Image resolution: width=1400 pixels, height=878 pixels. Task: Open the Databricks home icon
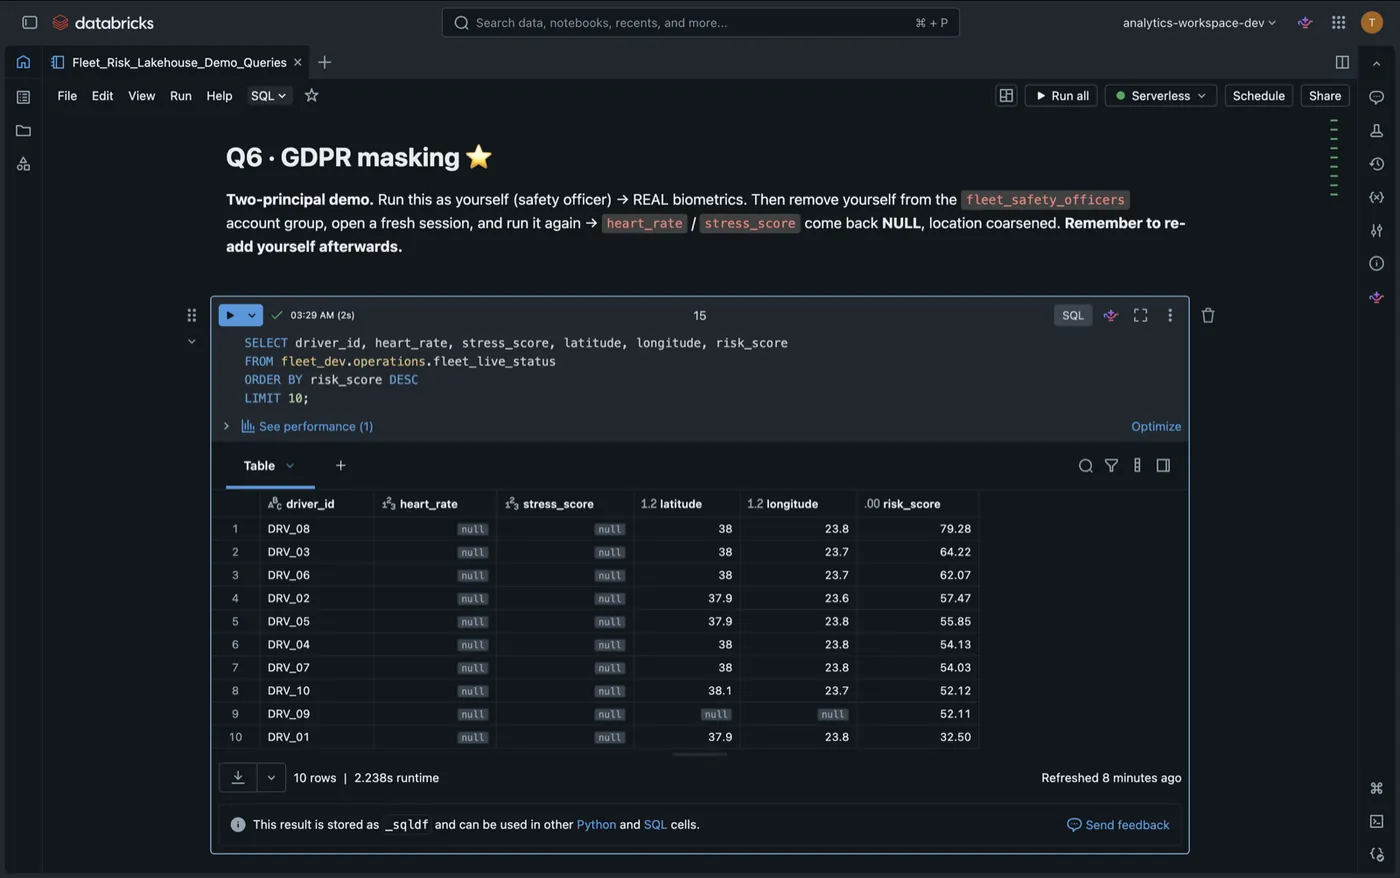click(23, 62)
